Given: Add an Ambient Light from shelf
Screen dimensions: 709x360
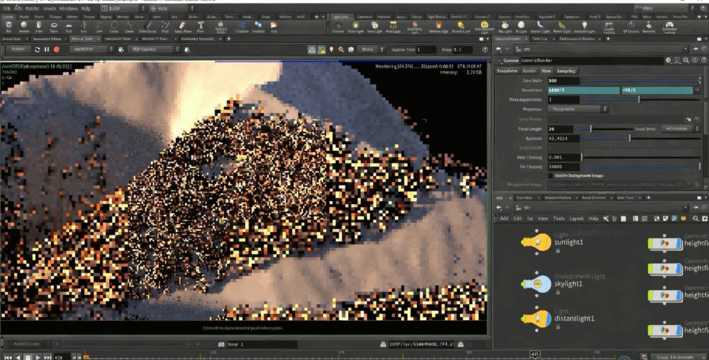Looking at the screenshot, I should (584, 27).
